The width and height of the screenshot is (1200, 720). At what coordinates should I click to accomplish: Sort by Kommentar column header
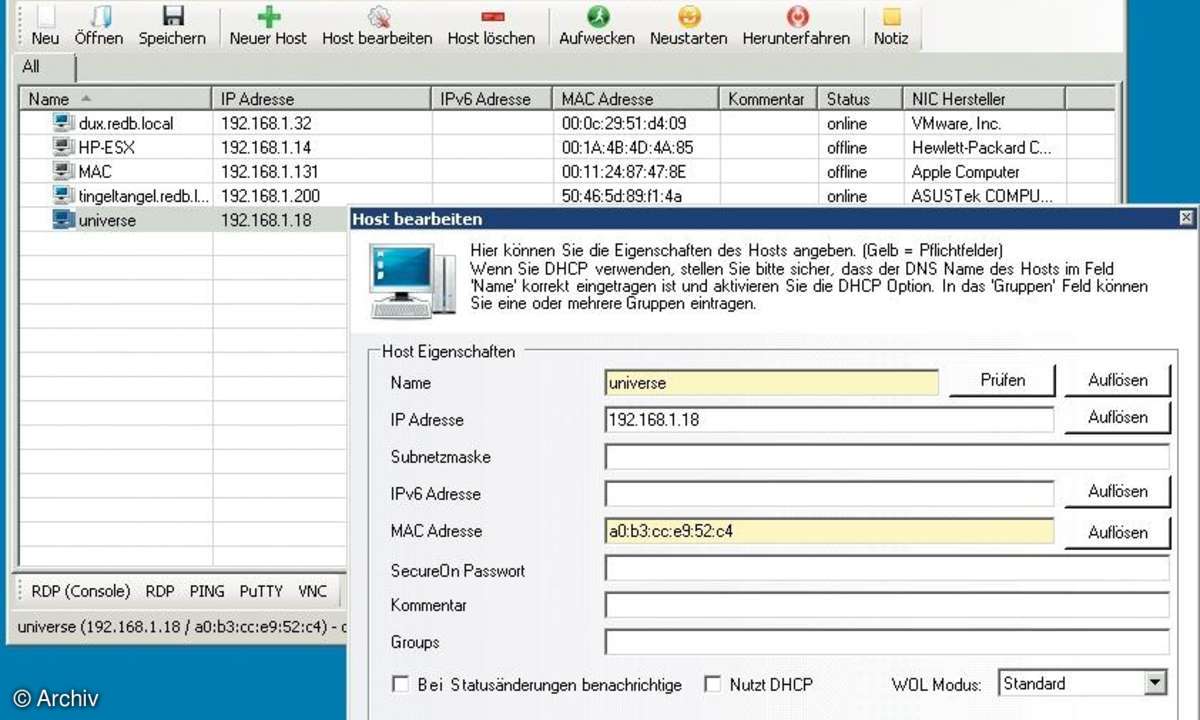[x=768, y=99]
